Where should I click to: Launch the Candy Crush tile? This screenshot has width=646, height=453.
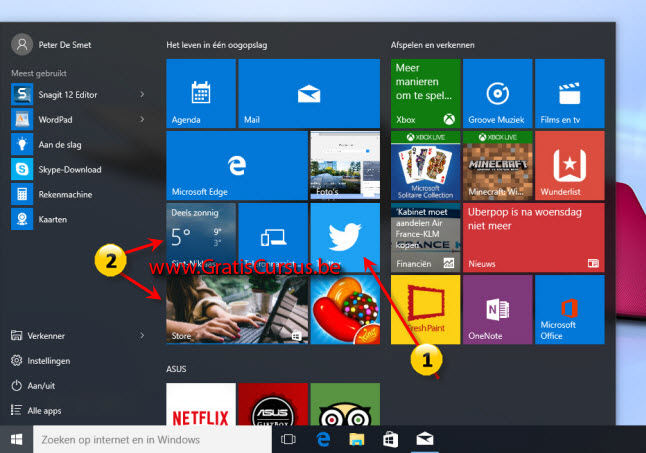[x=345, y=310]
